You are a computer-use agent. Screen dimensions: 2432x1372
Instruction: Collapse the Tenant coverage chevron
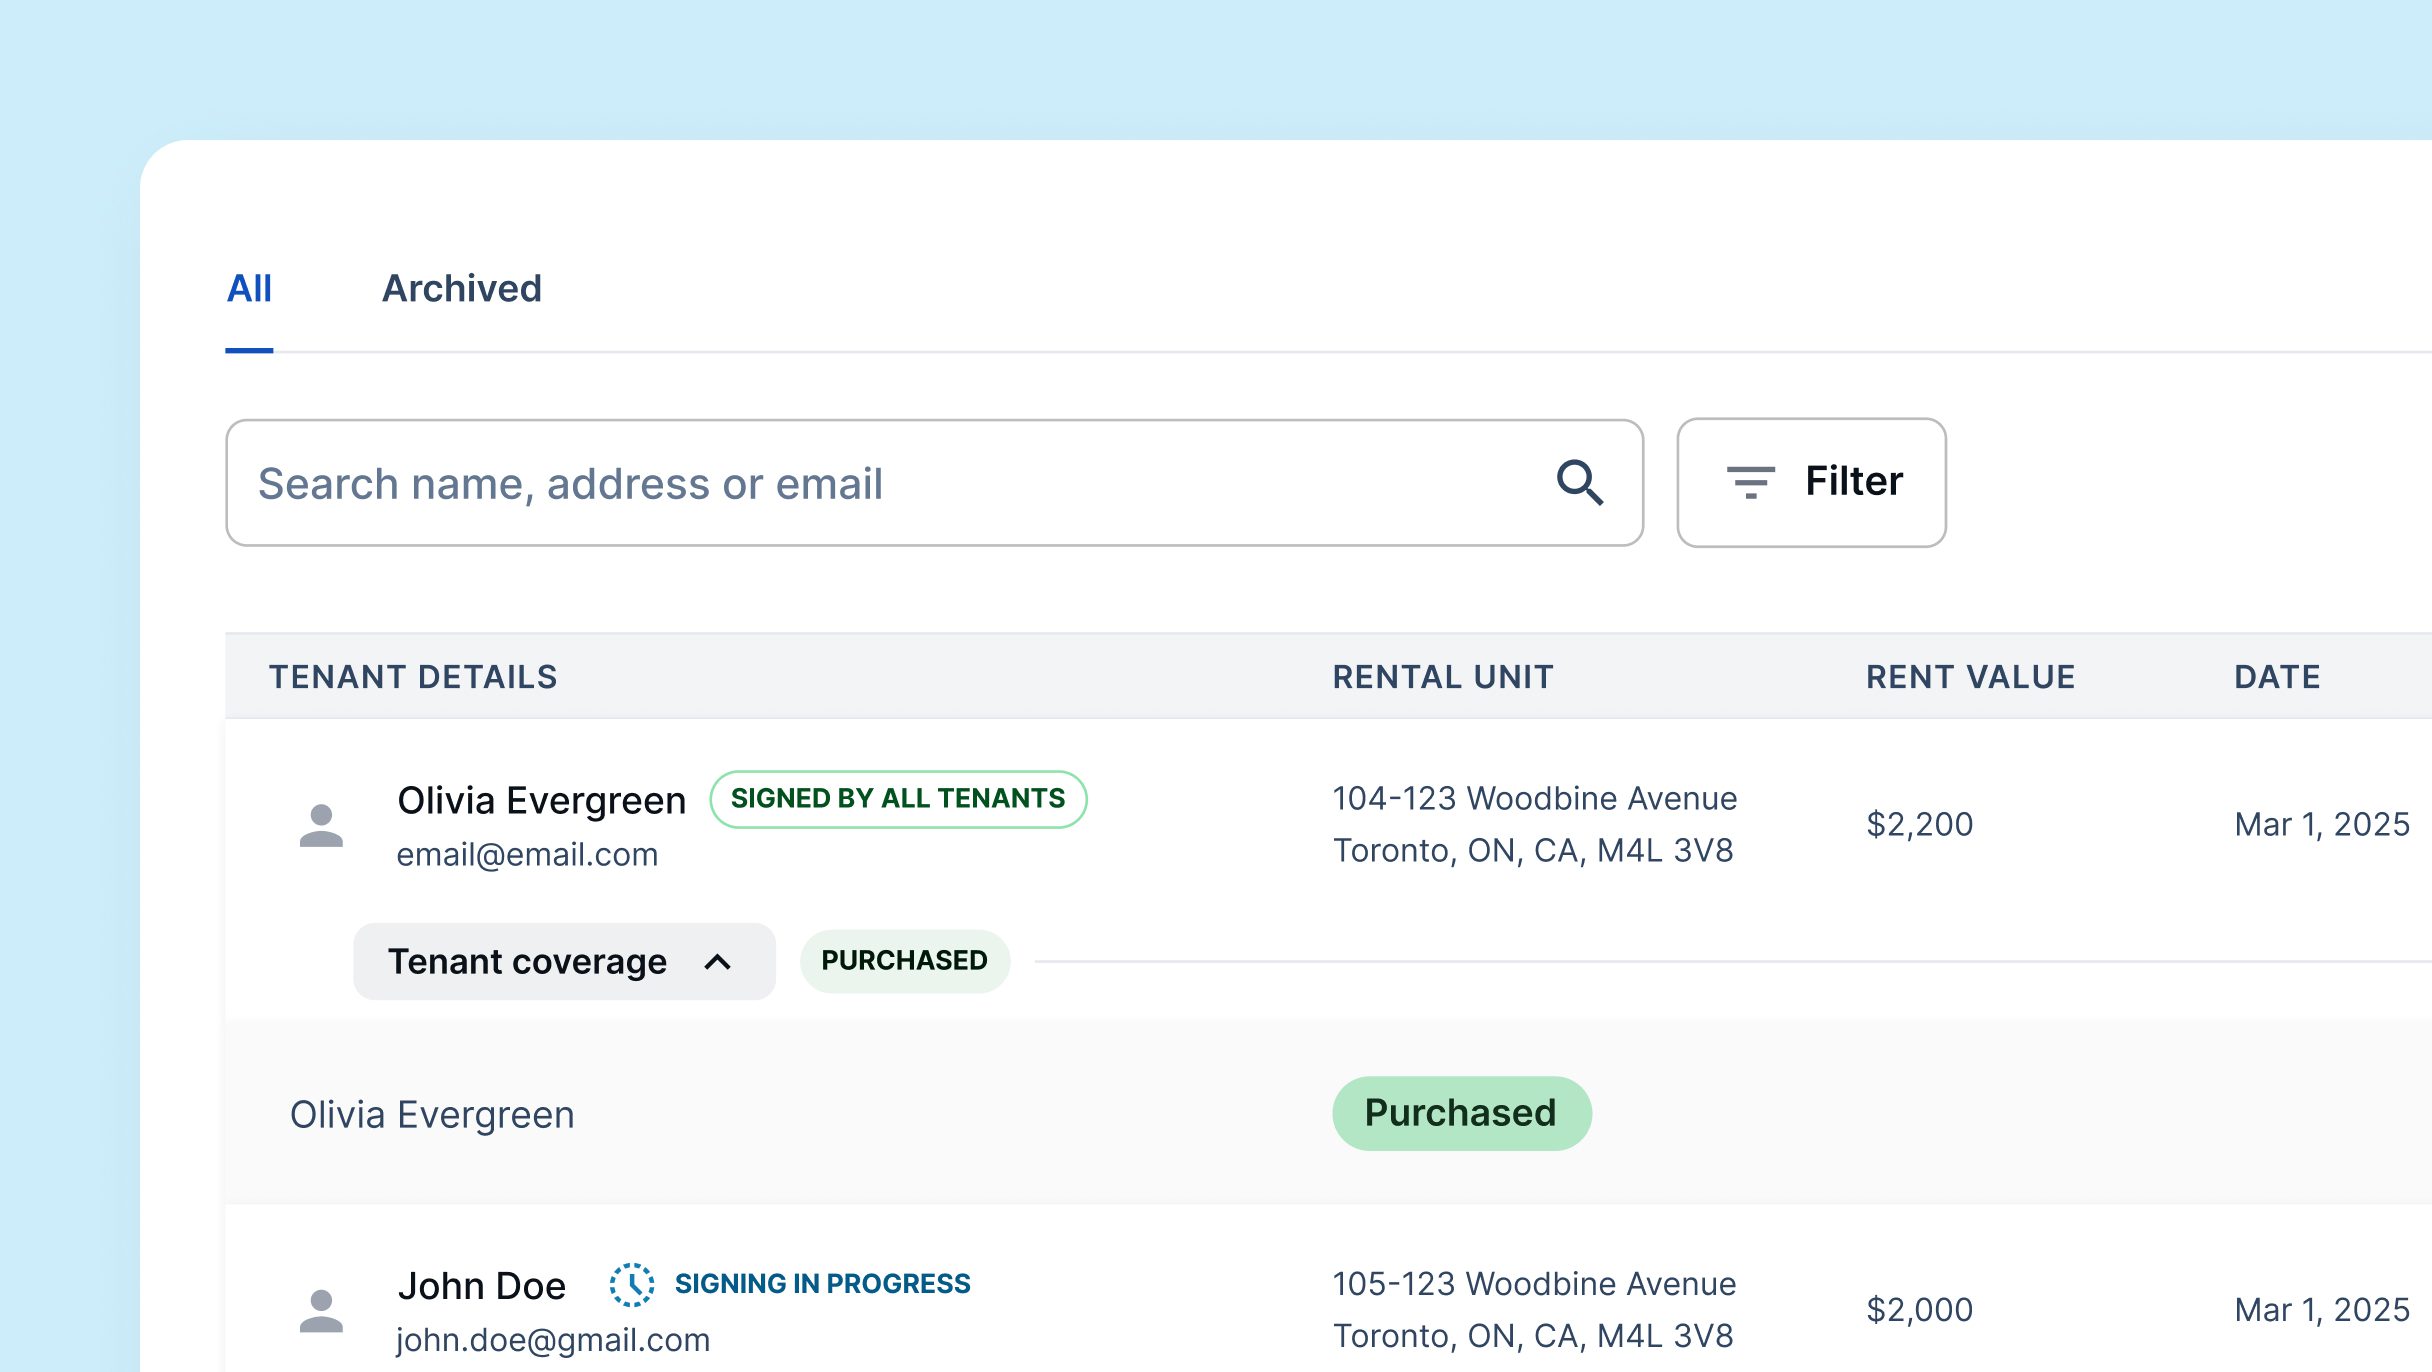718,962
